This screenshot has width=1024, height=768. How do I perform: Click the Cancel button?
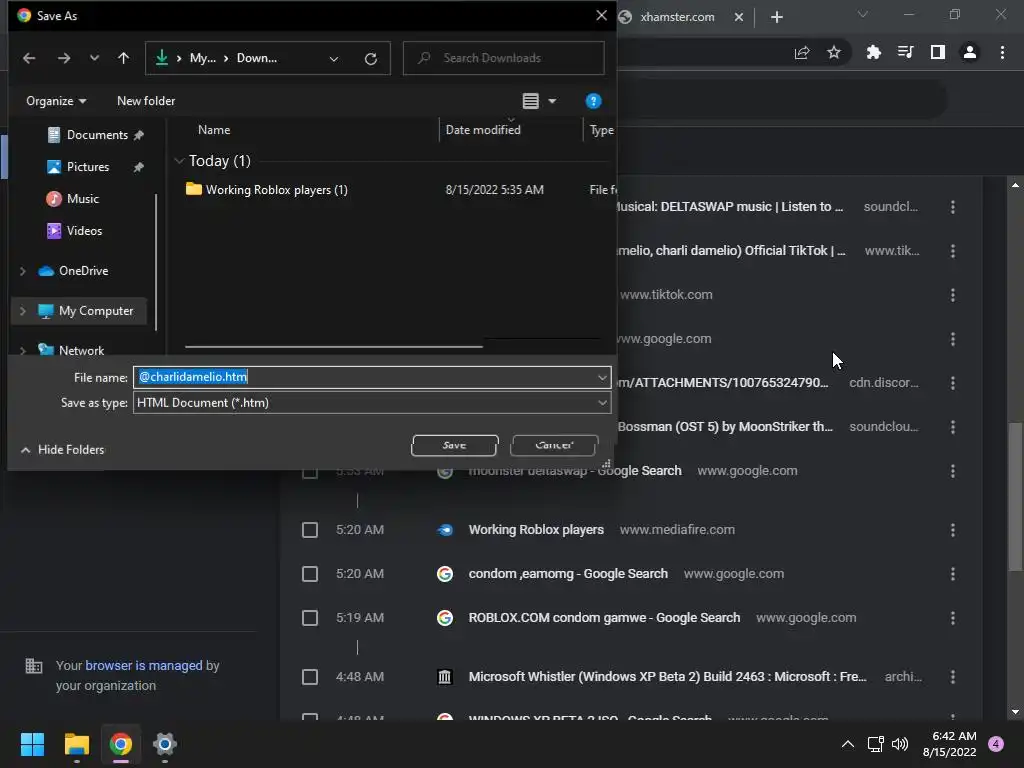554,445
